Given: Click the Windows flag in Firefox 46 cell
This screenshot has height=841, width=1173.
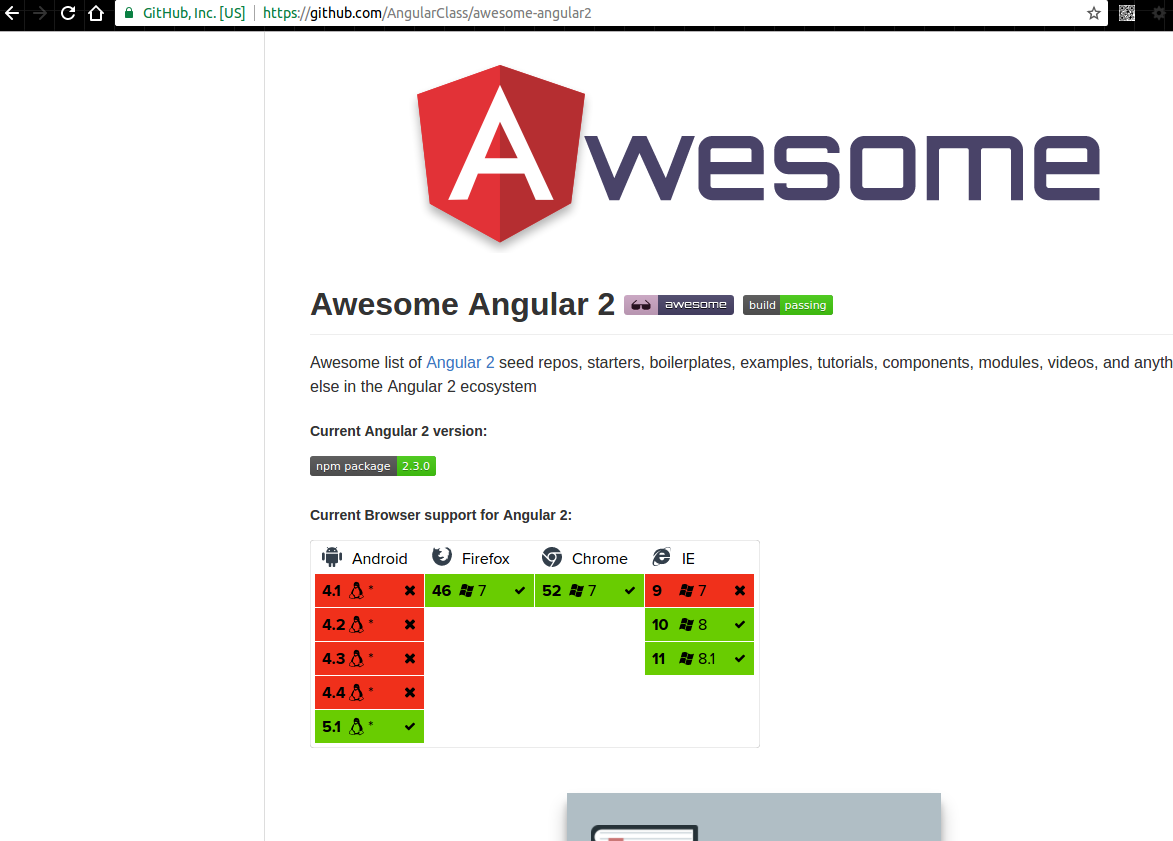Looking at the screenshot, I should click(x=467, y=590).
